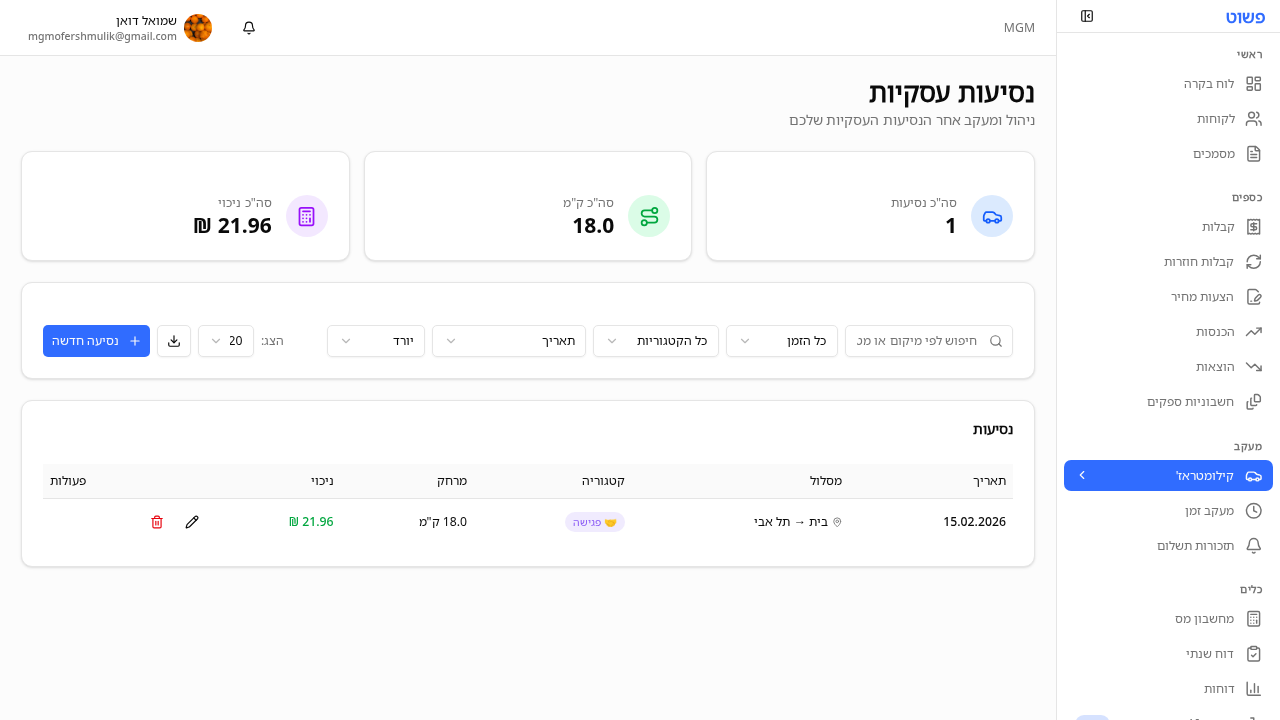Viewport: 1280px width, 720px height.
Task: Click the פגישה category badge
Action: (595, 521)
